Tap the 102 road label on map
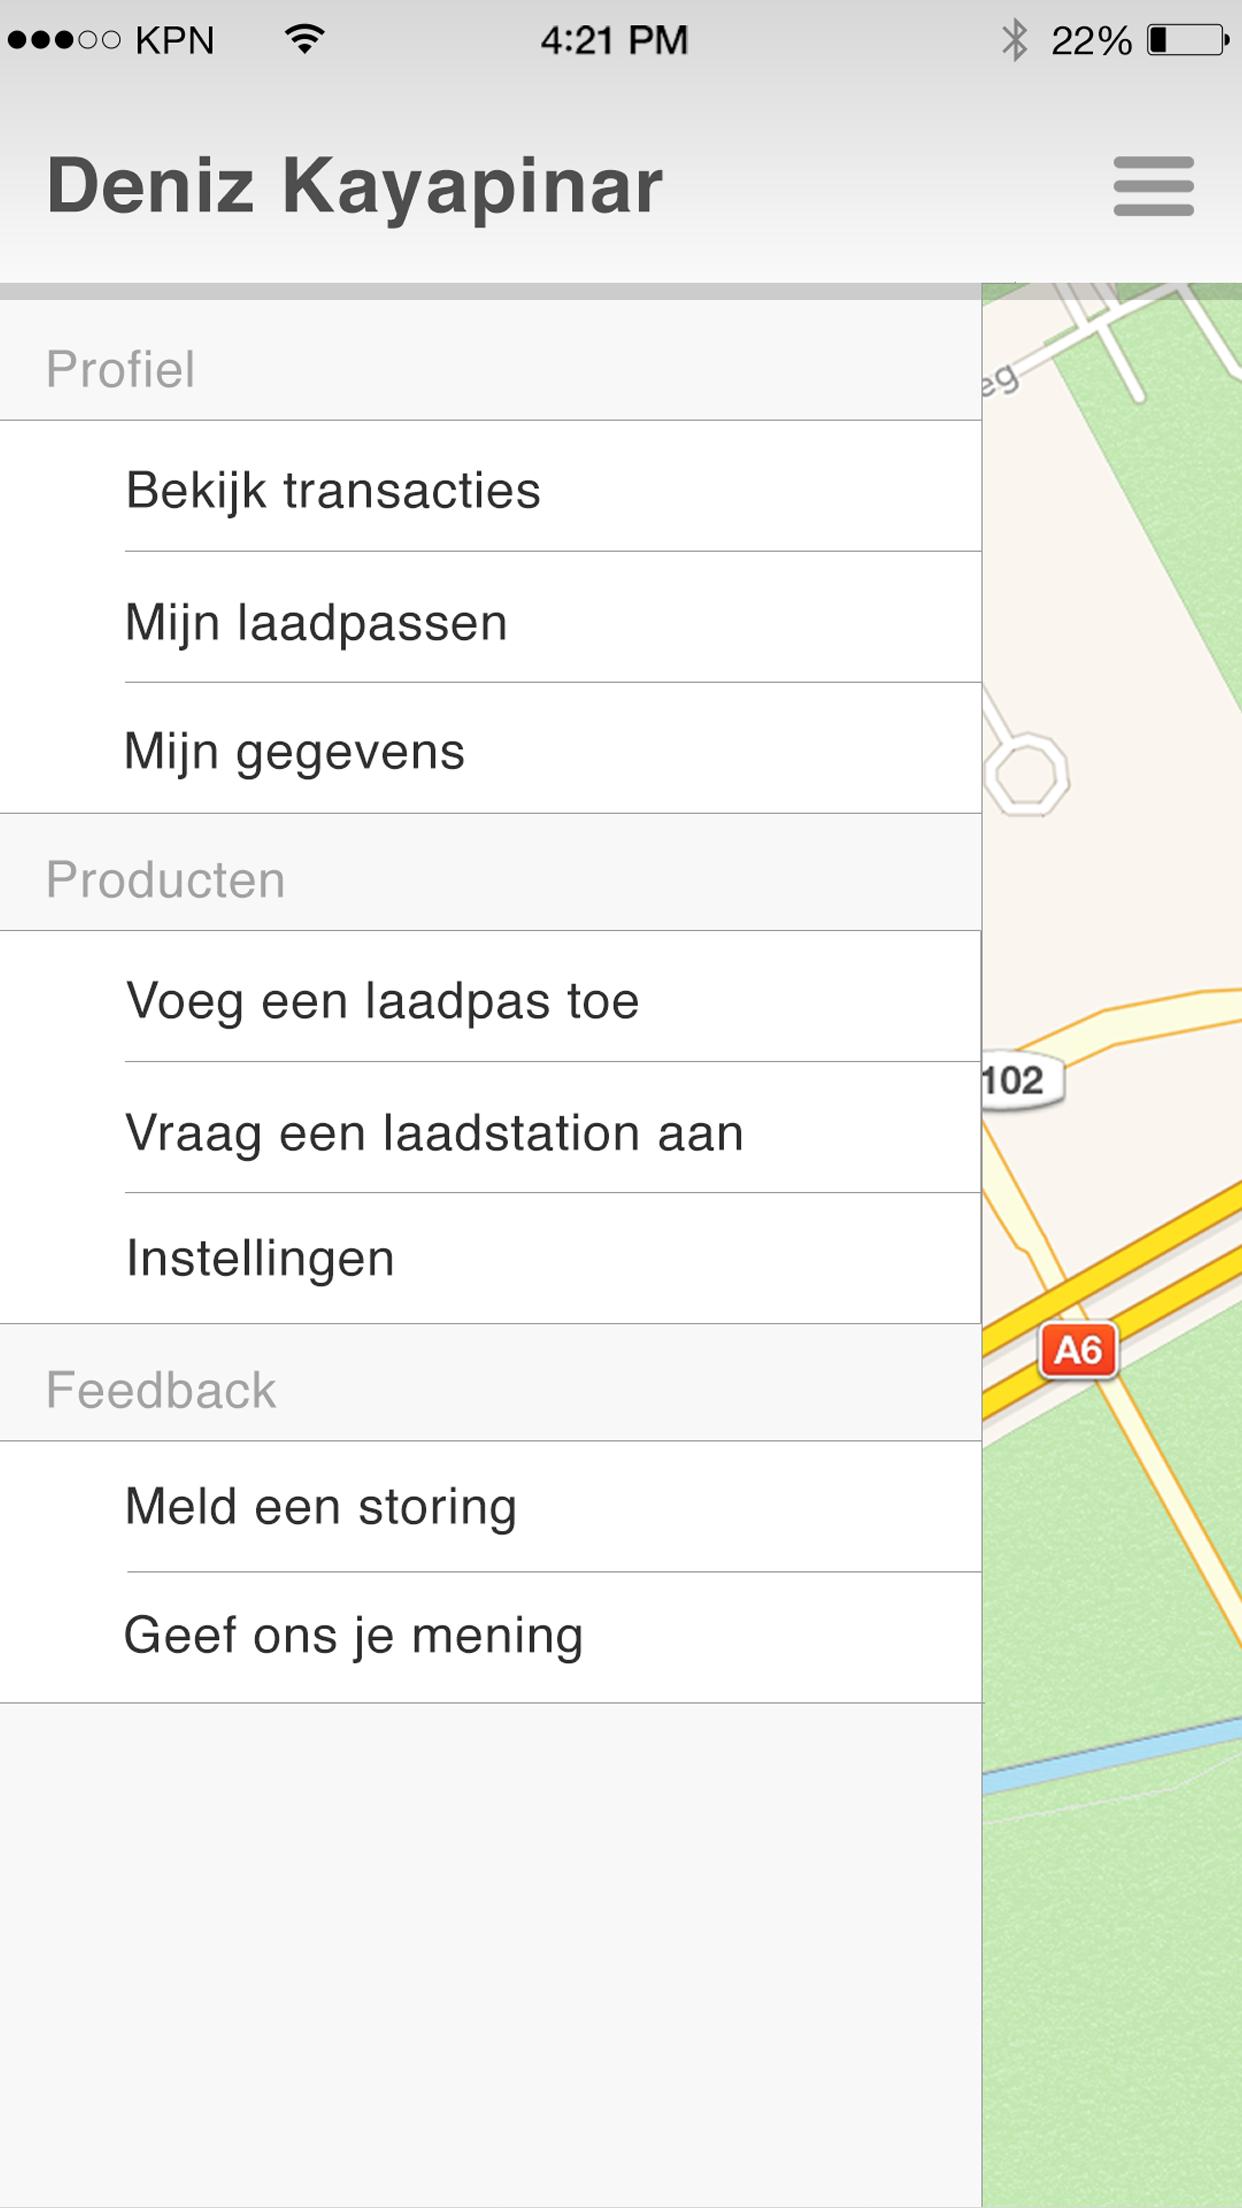Viewport: 1242px width, 2208px height. pos(1016,1081)
